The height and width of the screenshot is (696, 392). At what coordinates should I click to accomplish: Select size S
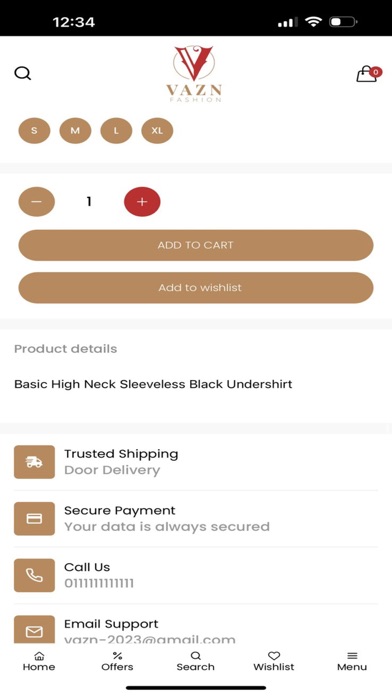34,131
